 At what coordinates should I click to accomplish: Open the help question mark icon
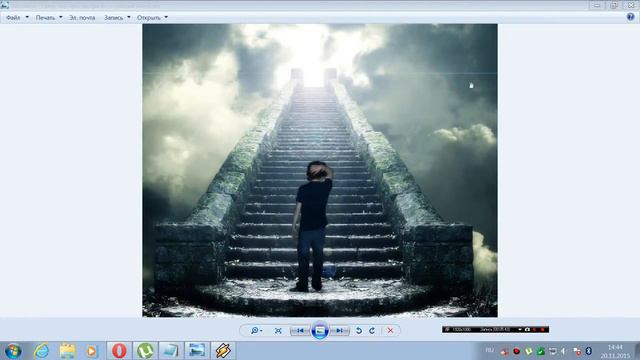(x=631, y=17)
